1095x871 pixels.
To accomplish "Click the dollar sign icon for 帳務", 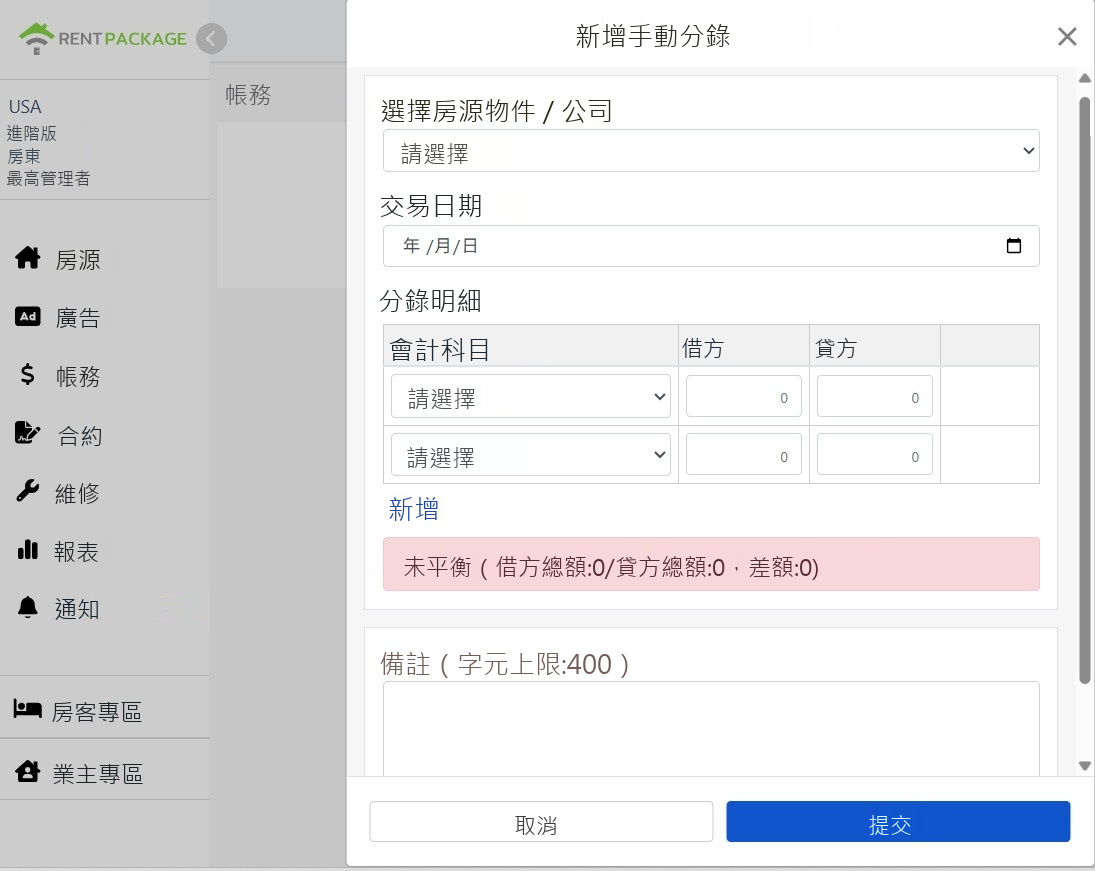I will [27, 374].
